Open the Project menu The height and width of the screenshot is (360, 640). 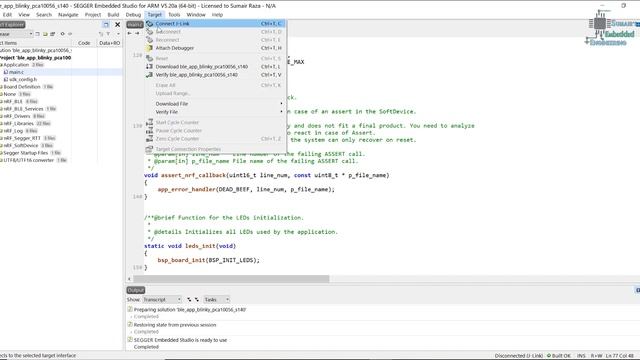coord(93,15)
